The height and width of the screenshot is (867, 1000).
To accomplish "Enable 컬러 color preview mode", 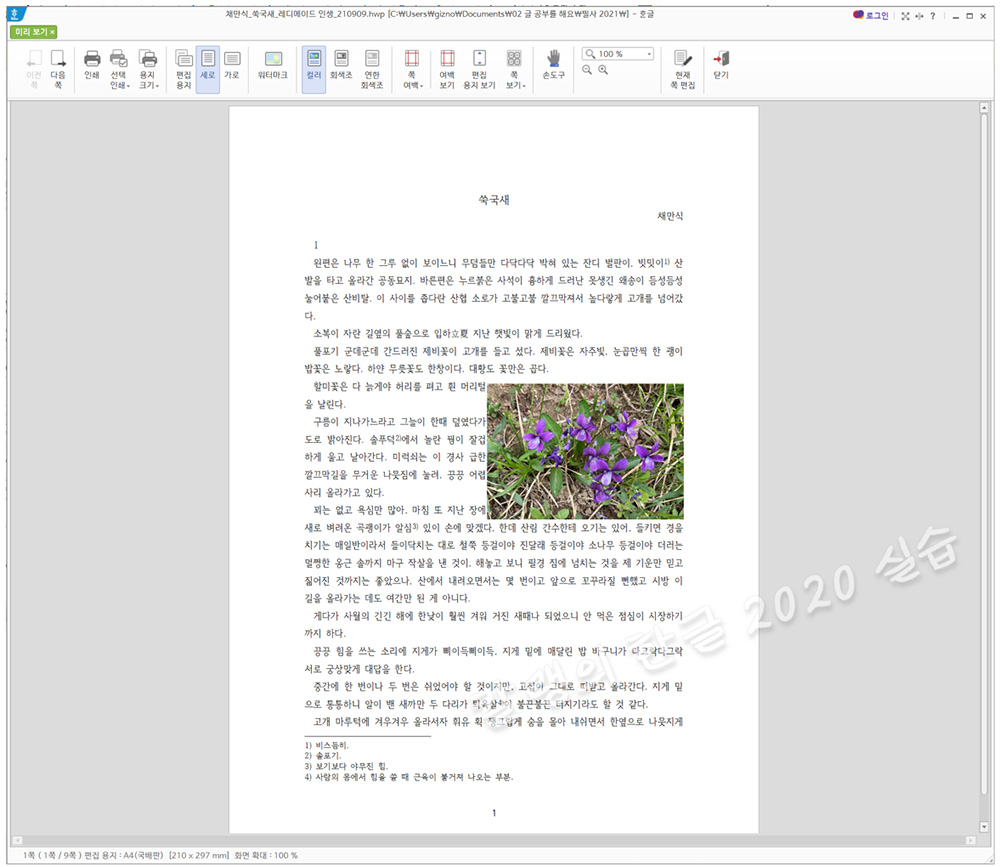I will click(x=314, y=69).
